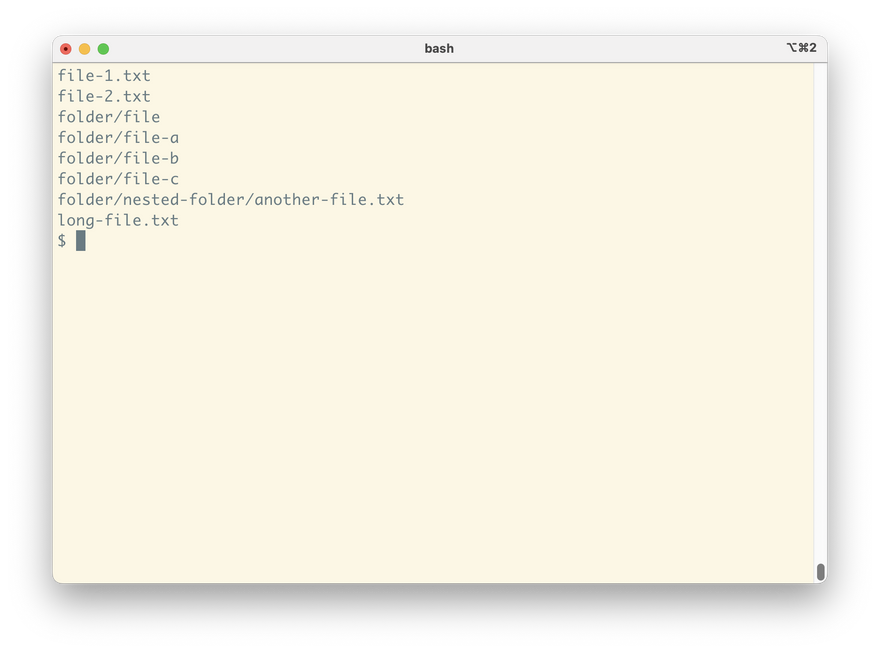
Task: Click the $ prompt symbol
Action: (x=62, y=241)
